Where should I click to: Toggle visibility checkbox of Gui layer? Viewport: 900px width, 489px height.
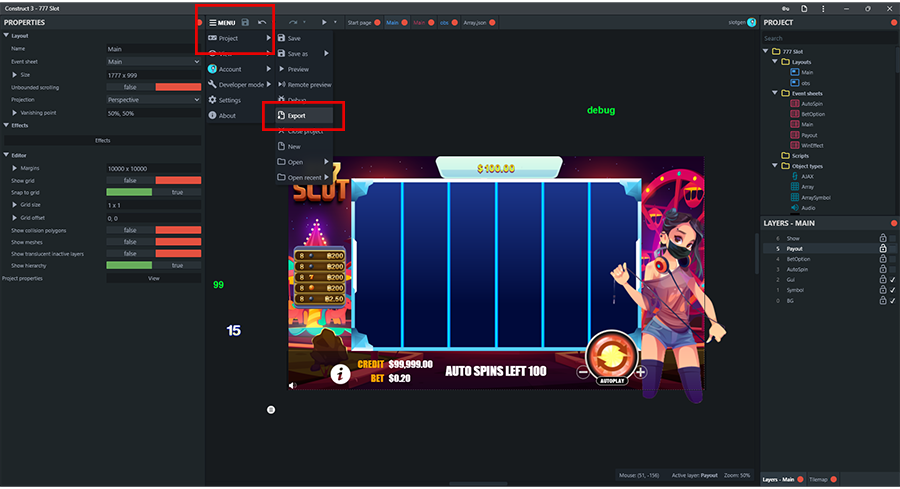(893, 280)
